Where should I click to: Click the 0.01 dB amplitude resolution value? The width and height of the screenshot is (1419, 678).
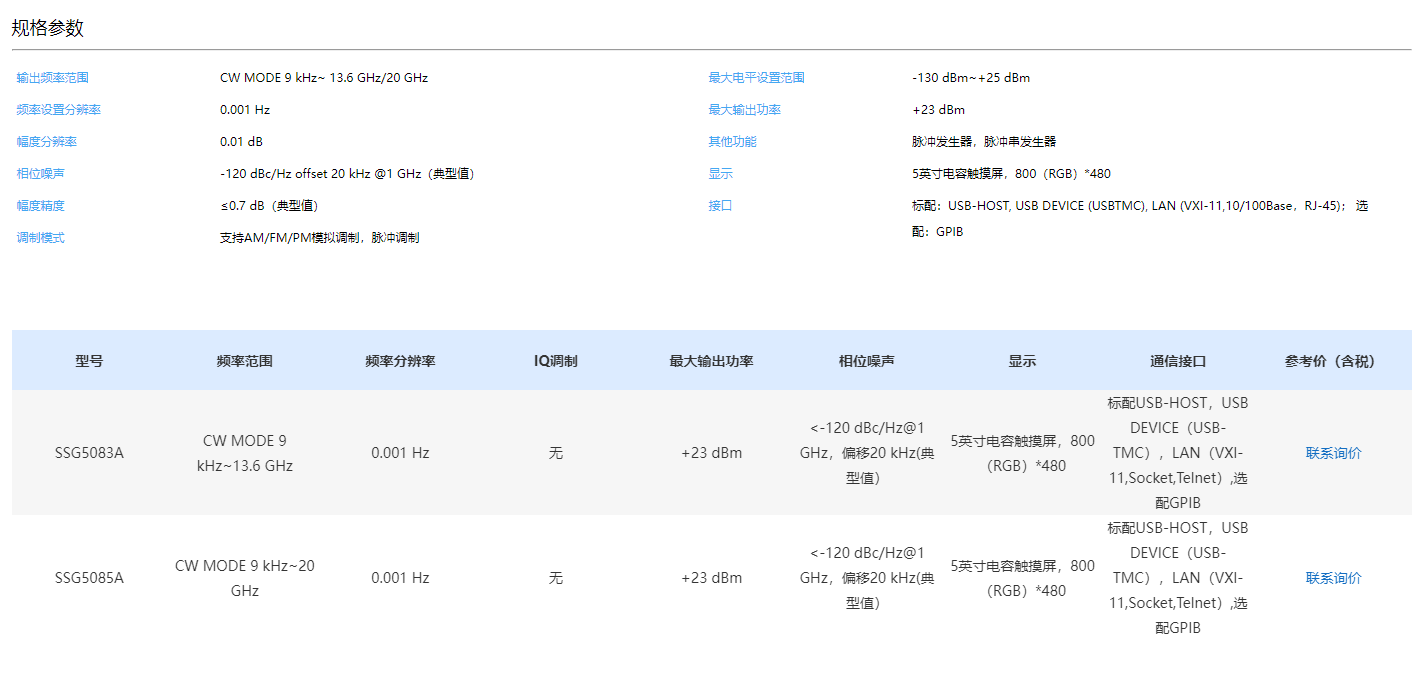click(x=241, y=142)
